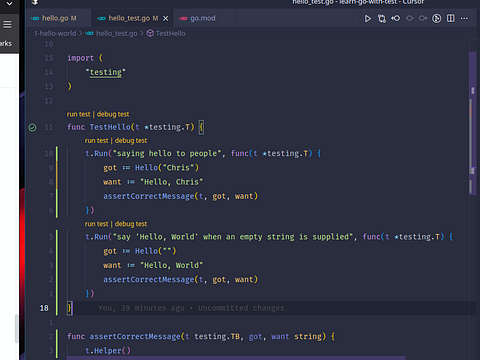This screenshot has width=480, height=360.
Task: Click the toggle blame diamond icon
Action: pyautogui.click(x=409, y=18)
